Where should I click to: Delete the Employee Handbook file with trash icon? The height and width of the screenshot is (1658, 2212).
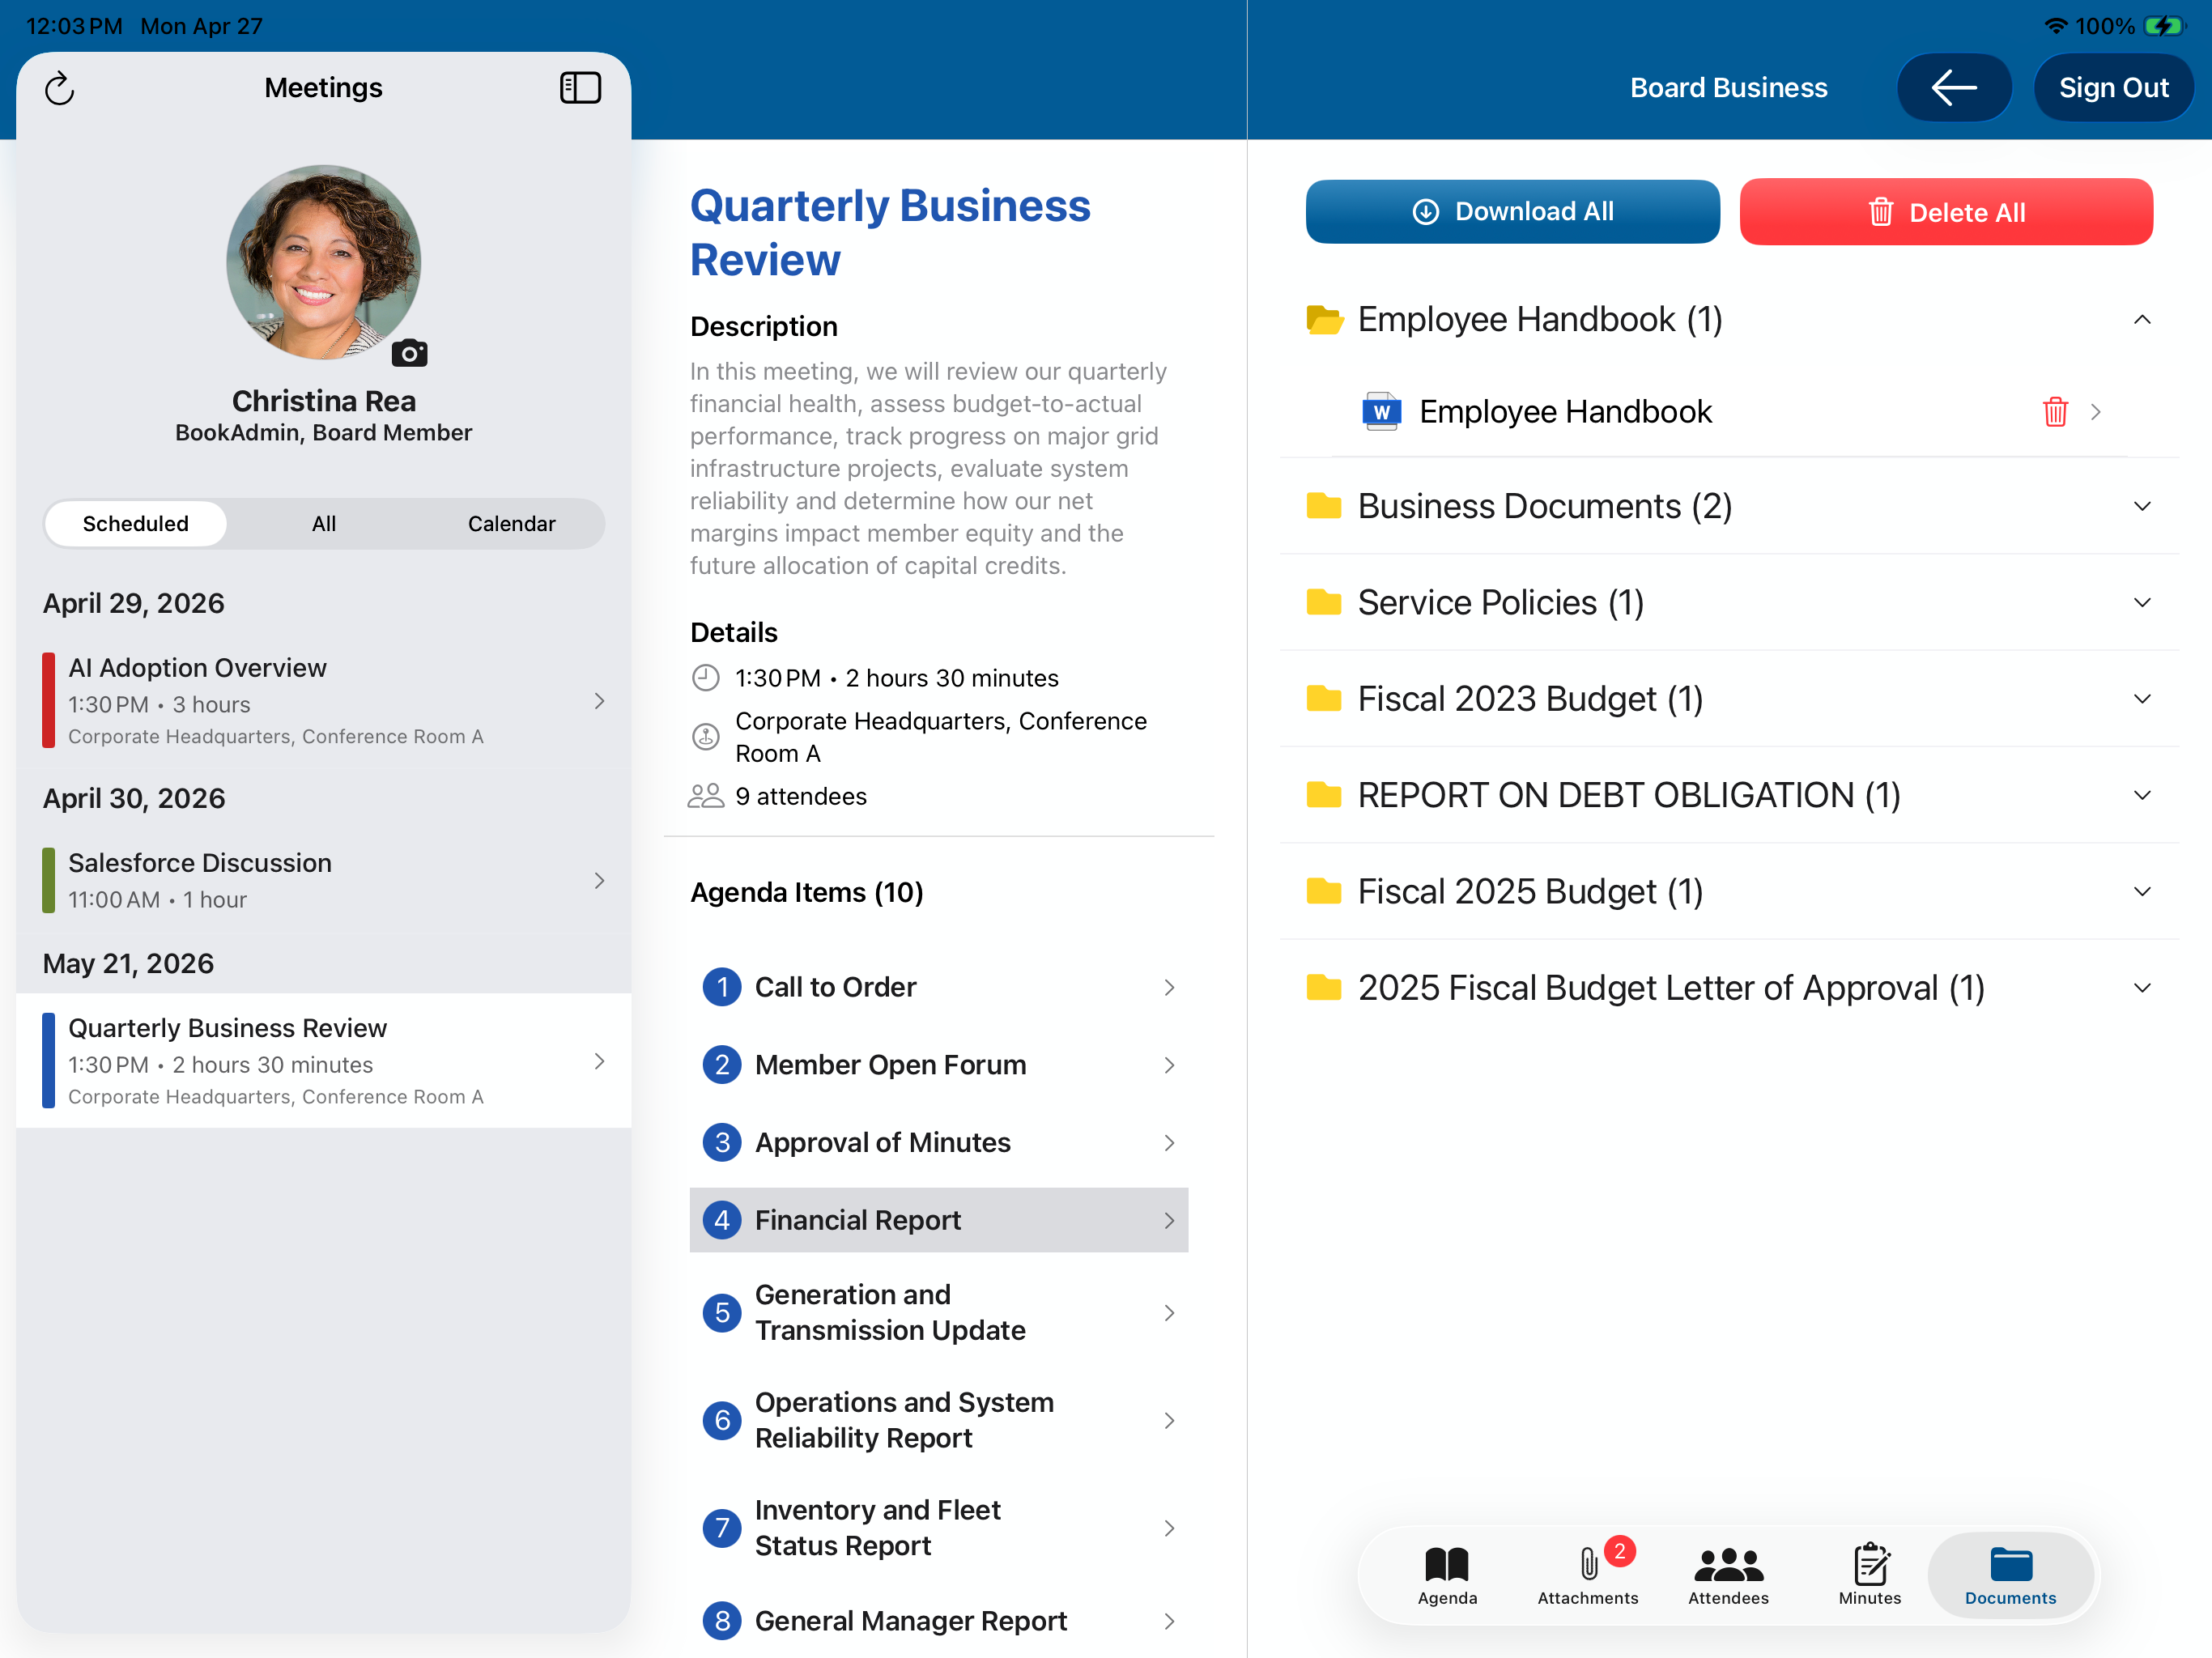coord(2055,411)
